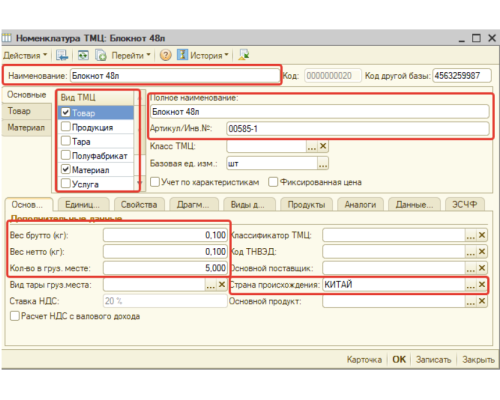Enable Учет по характеристикам checkbox
Image resolution: width=500 pixels, height=400 pixels.
pos(155,182)
